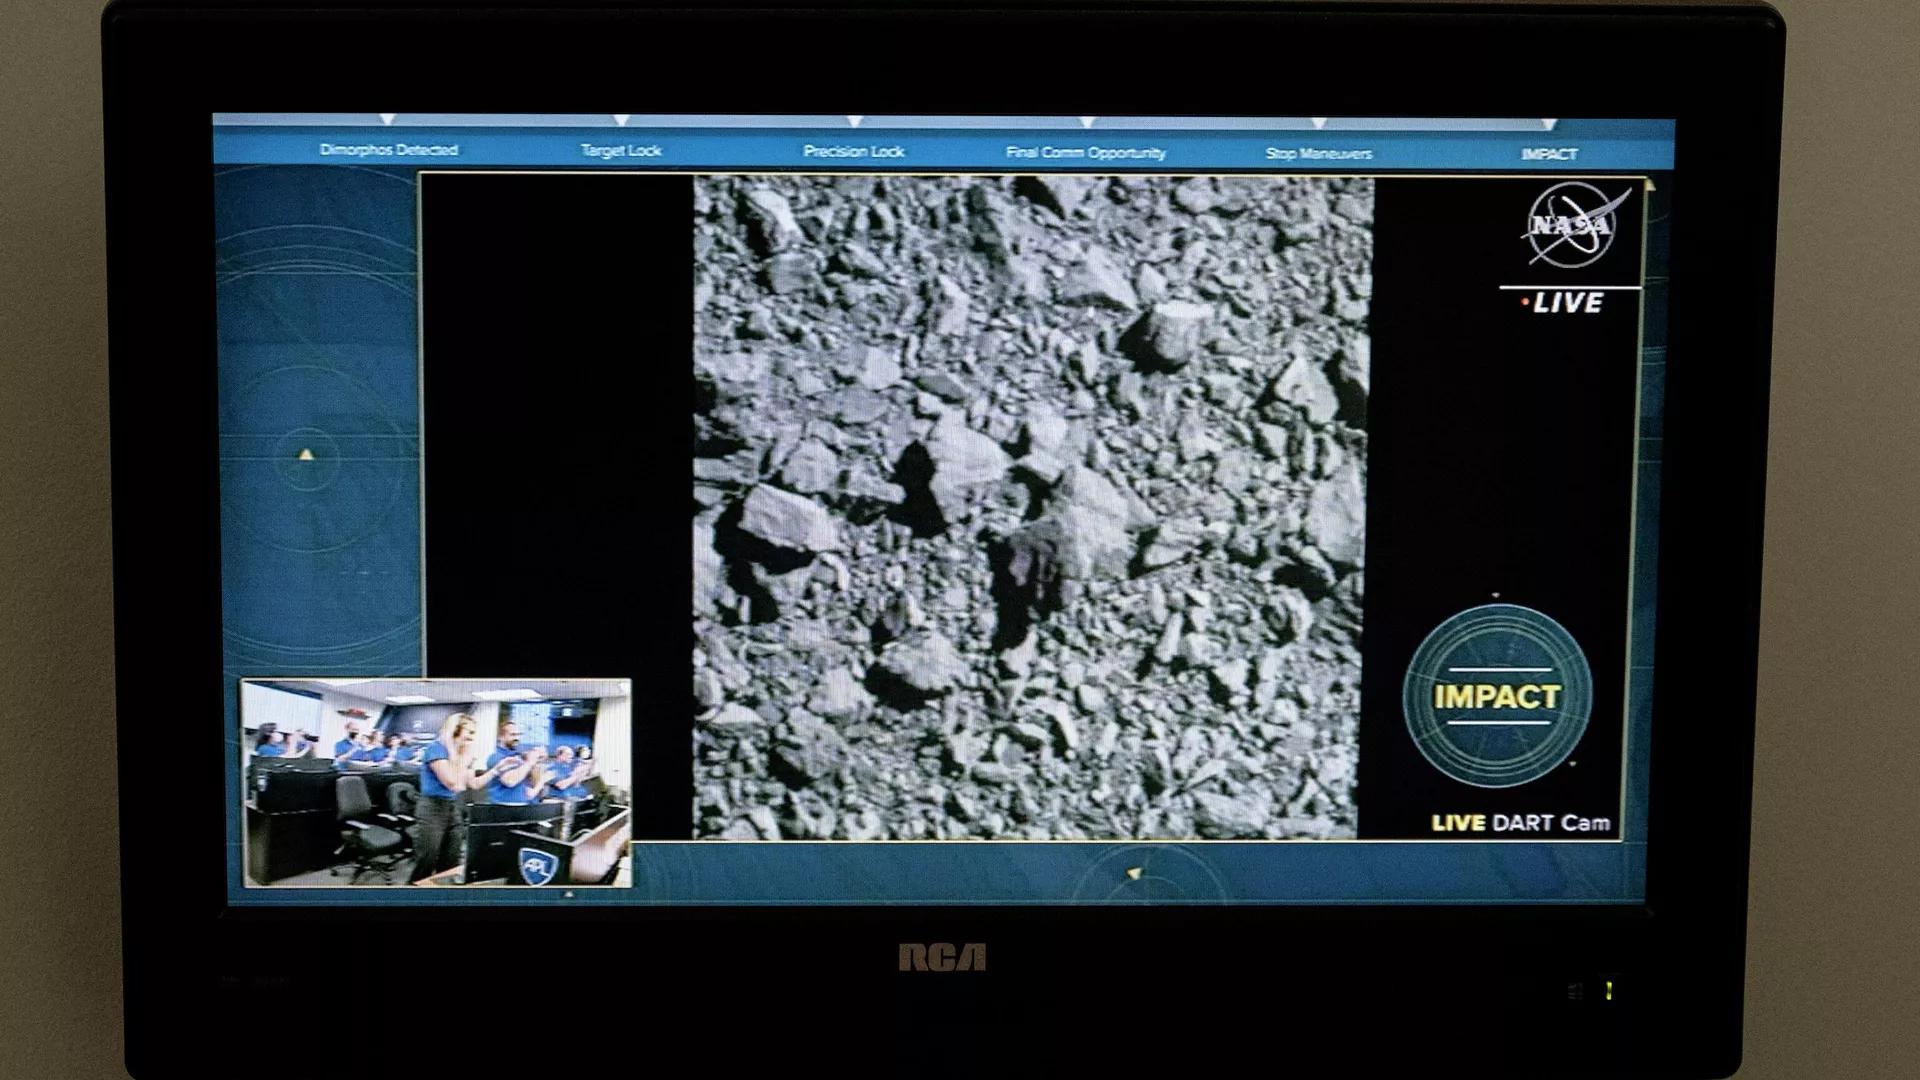Select the Stop Maneuvers timeline label
The height and width of the screenshot is (1080, 1920).
tap(1318, 154)
